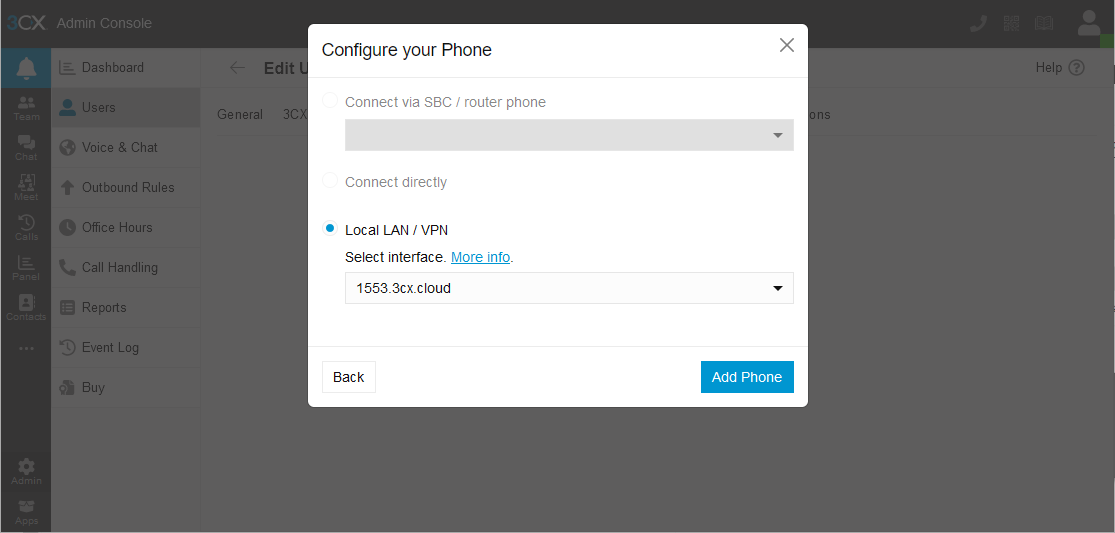The image size is (1115, 533).
Task: Open the Calls history icon
Action: click(26, 227)
